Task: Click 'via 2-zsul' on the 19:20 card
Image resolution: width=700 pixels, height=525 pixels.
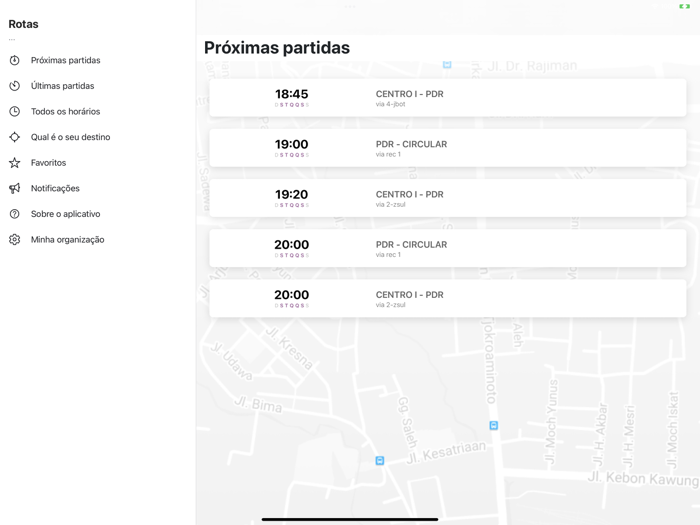Action: click(391, 204)
